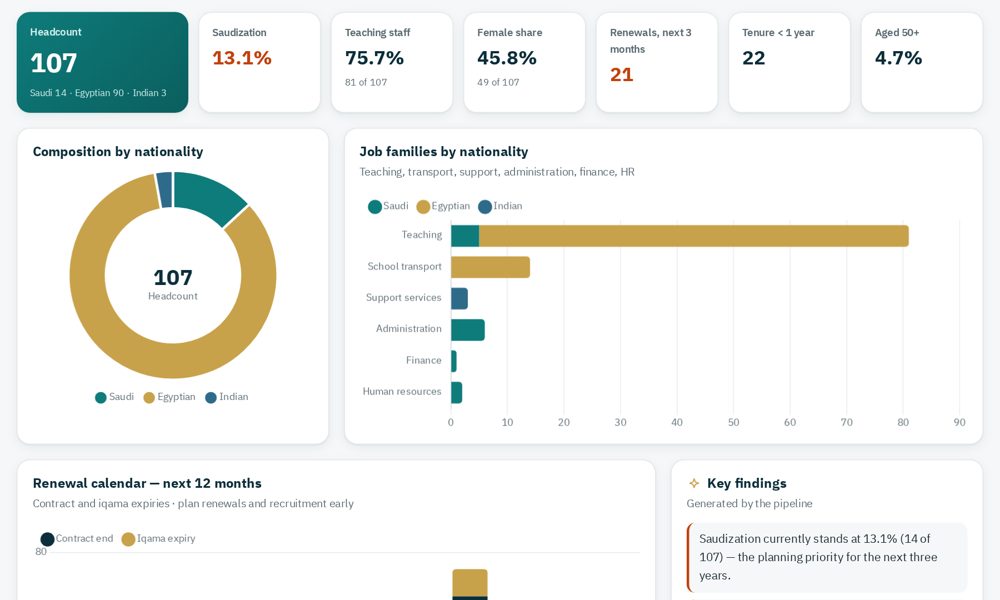
Task: Click the sparkle icon beside Key findings
Action: coord(694,483)
